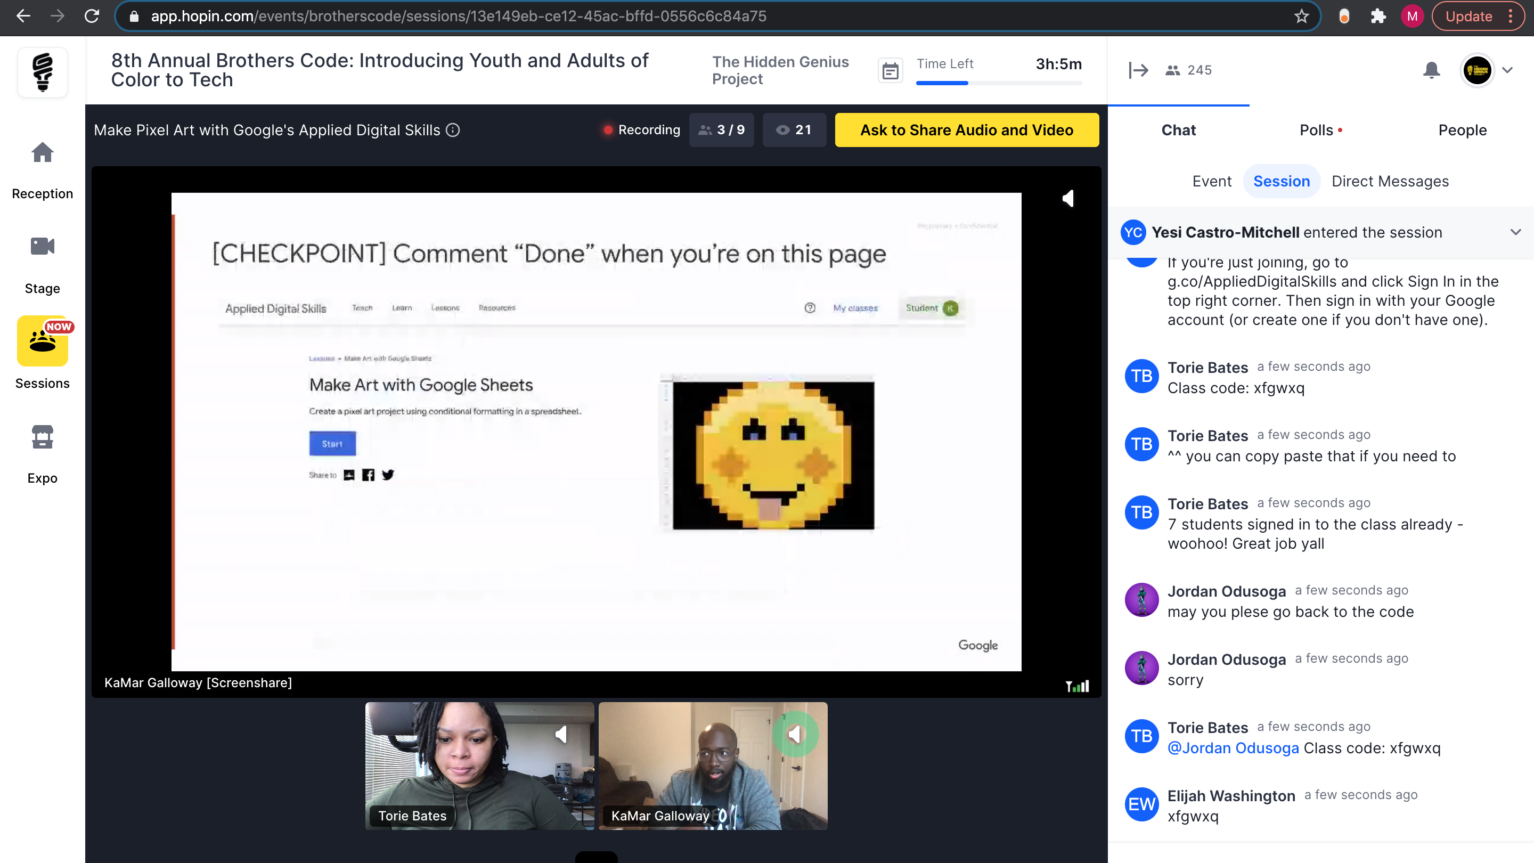This screenshot has width=1534, height=863.
Task: Click the @Jordan Odusoga mention link
Action: coord(1233,748)
